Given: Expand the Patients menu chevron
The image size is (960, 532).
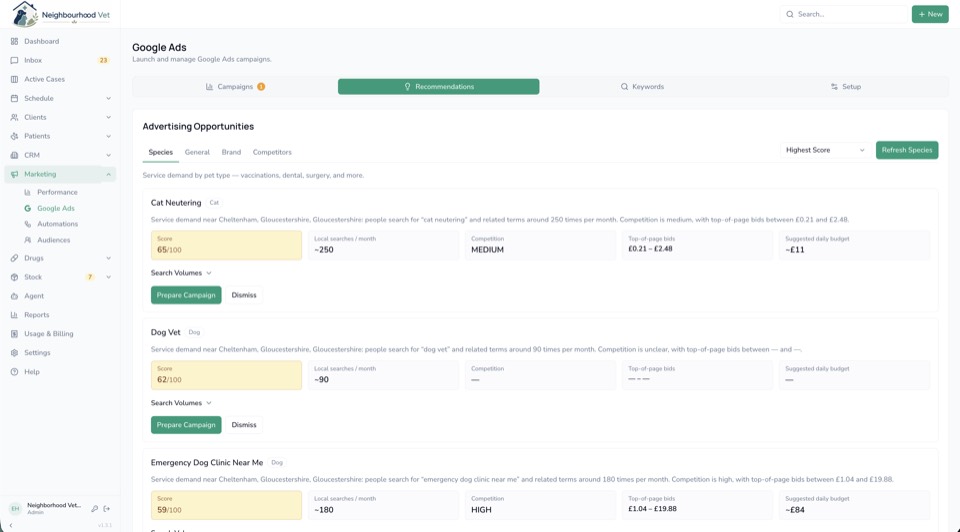Looking at the screenshot, I should 108,136.
